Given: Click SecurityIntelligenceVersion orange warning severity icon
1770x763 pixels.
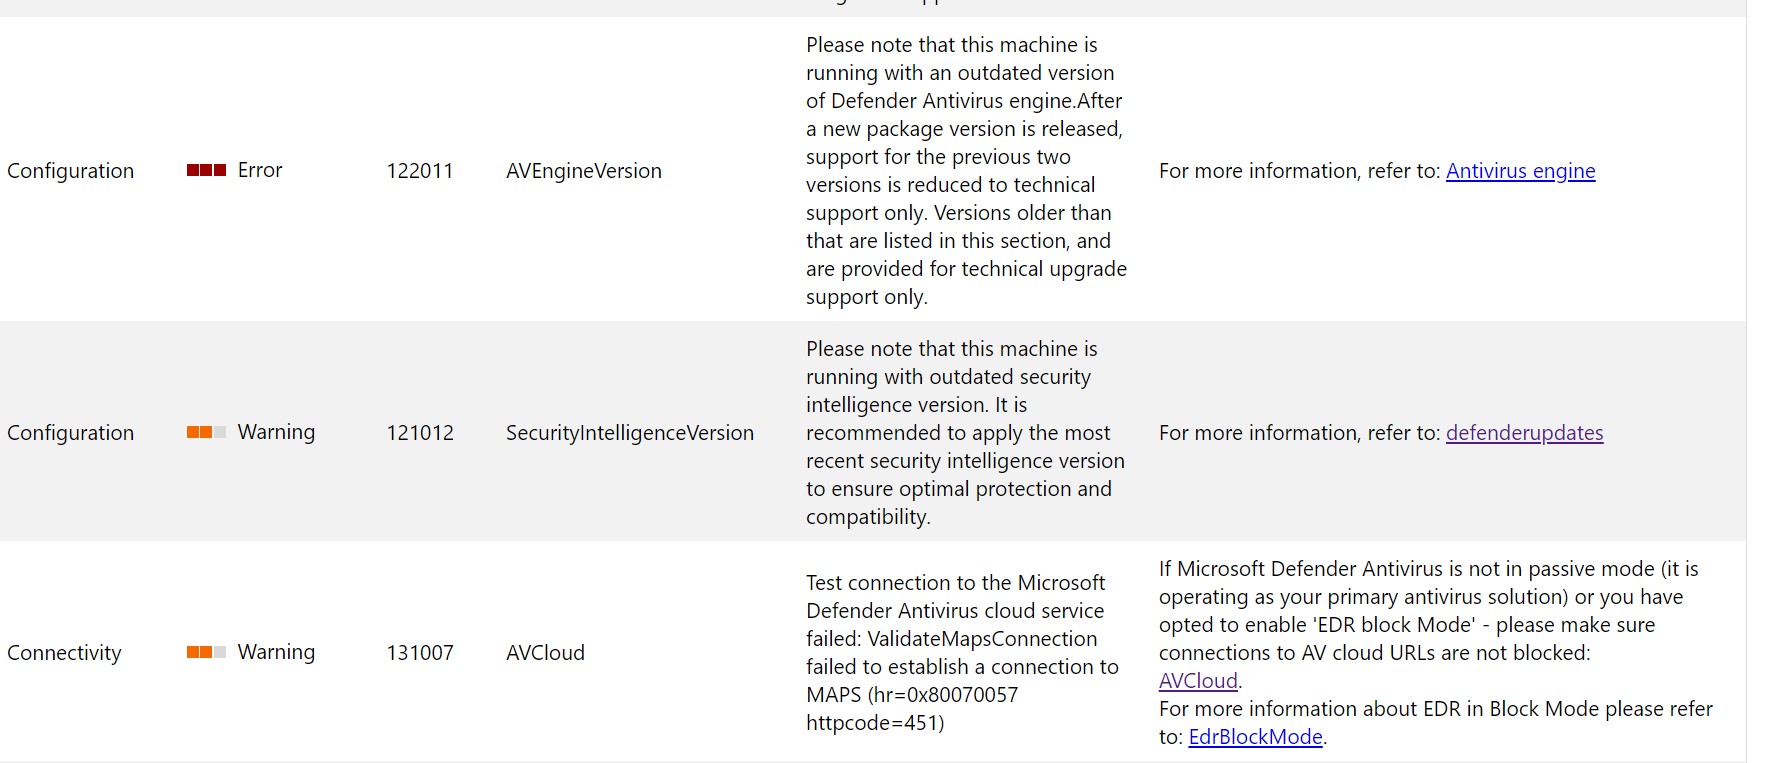Looking at the screenshot, I should (x=206, y=432).
